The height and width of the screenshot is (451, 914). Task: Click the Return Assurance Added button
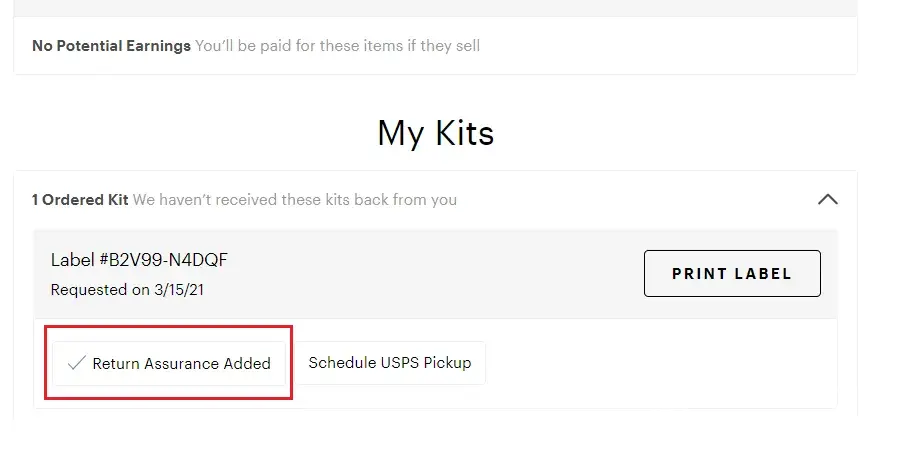coord(169,363)
